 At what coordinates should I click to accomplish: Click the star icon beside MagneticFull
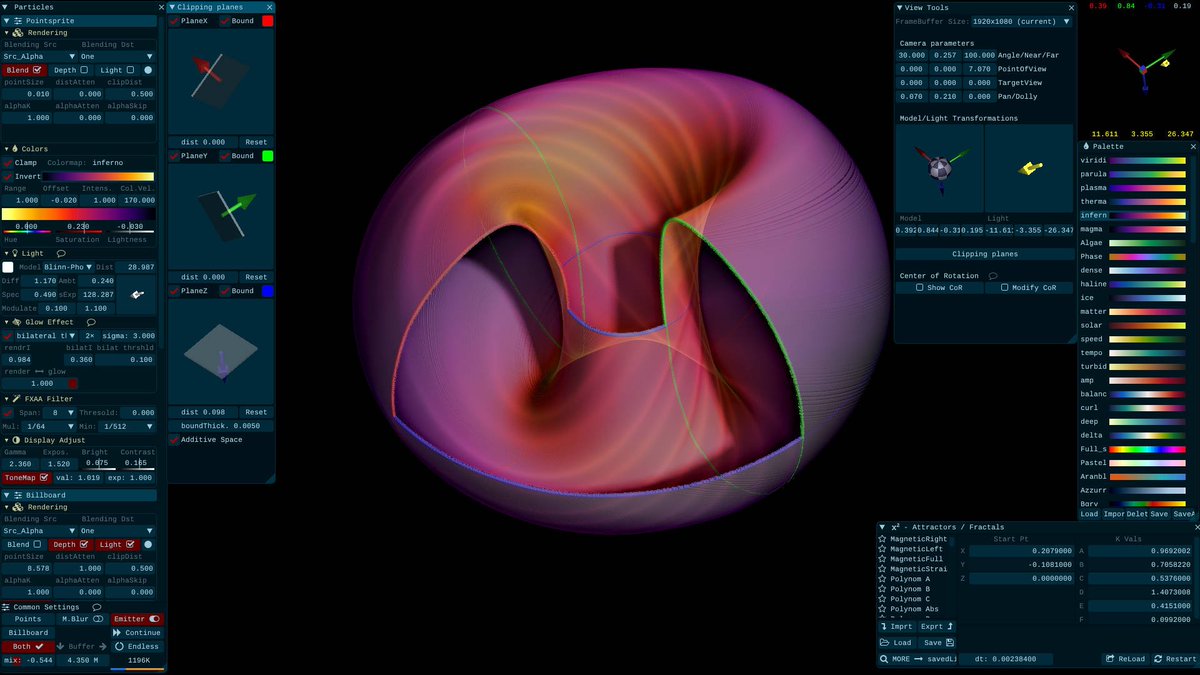point(882,559)
